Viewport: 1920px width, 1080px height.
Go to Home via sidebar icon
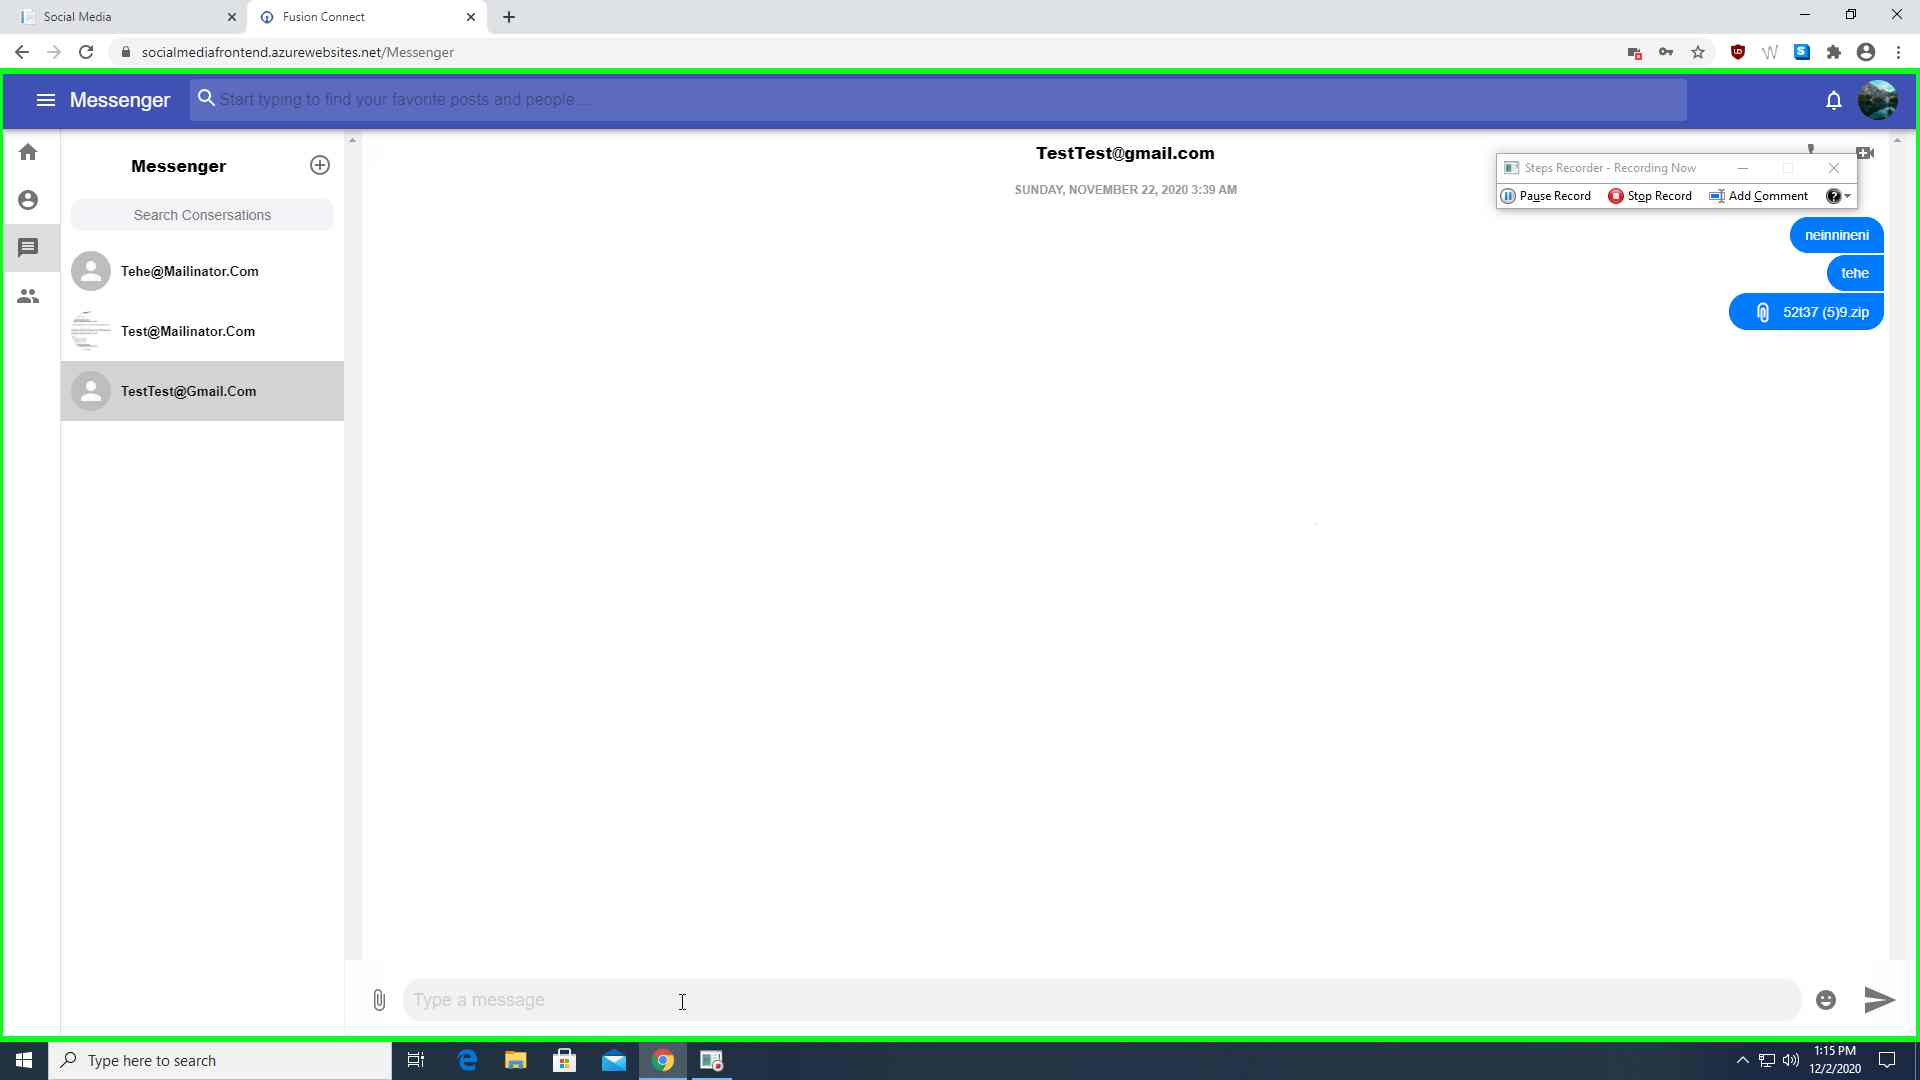[x=28, y=152]
